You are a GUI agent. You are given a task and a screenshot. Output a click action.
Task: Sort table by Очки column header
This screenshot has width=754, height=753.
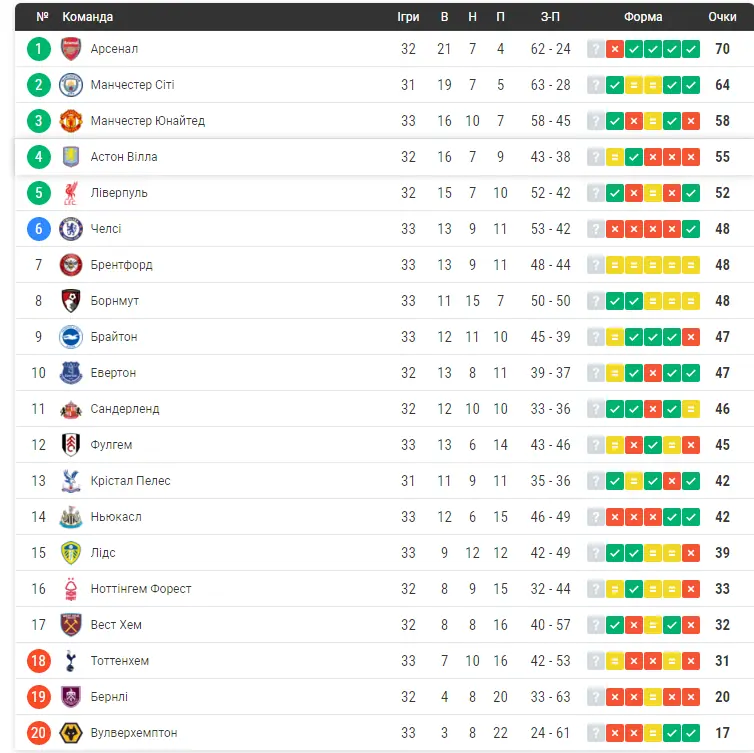coord(722,17)
